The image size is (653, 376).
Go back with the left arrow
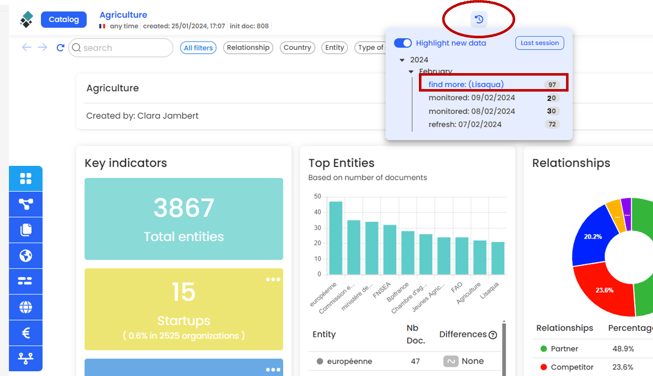tap(27, 47)
